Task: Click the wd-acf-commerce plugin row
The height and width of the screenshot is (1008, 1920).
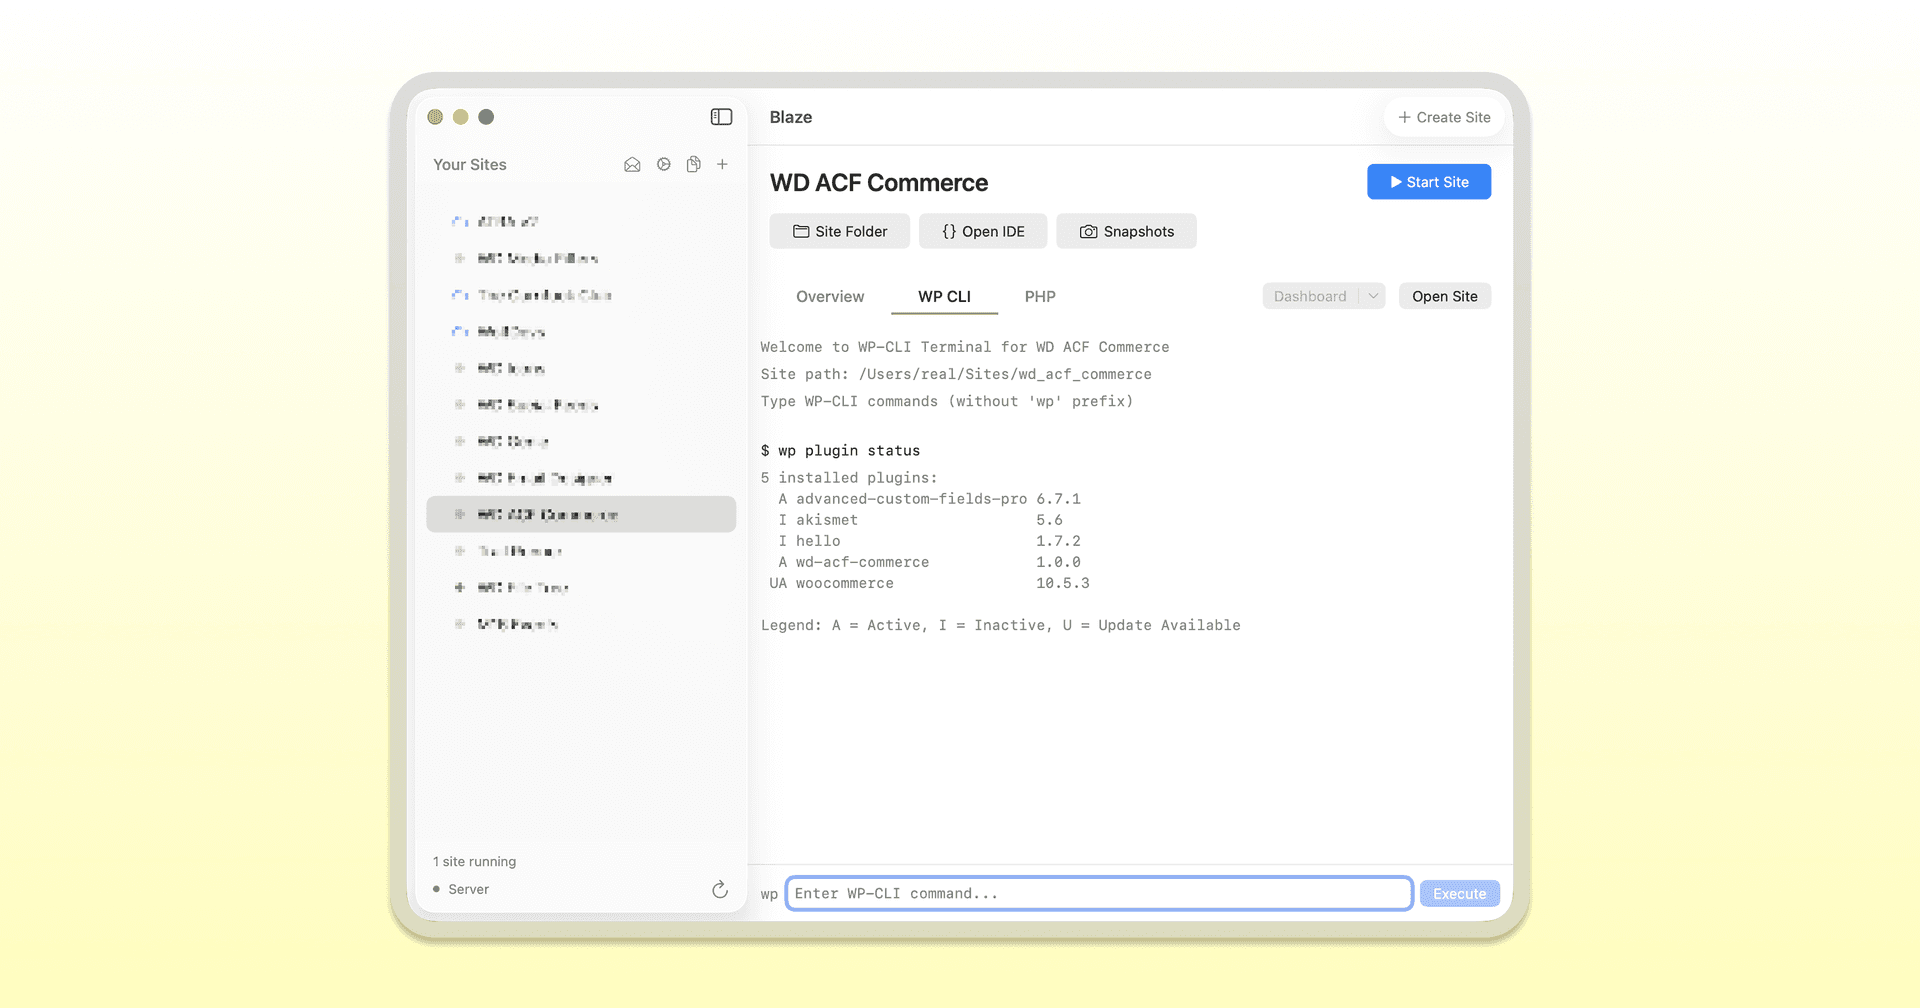Action: tap(929, 562)
